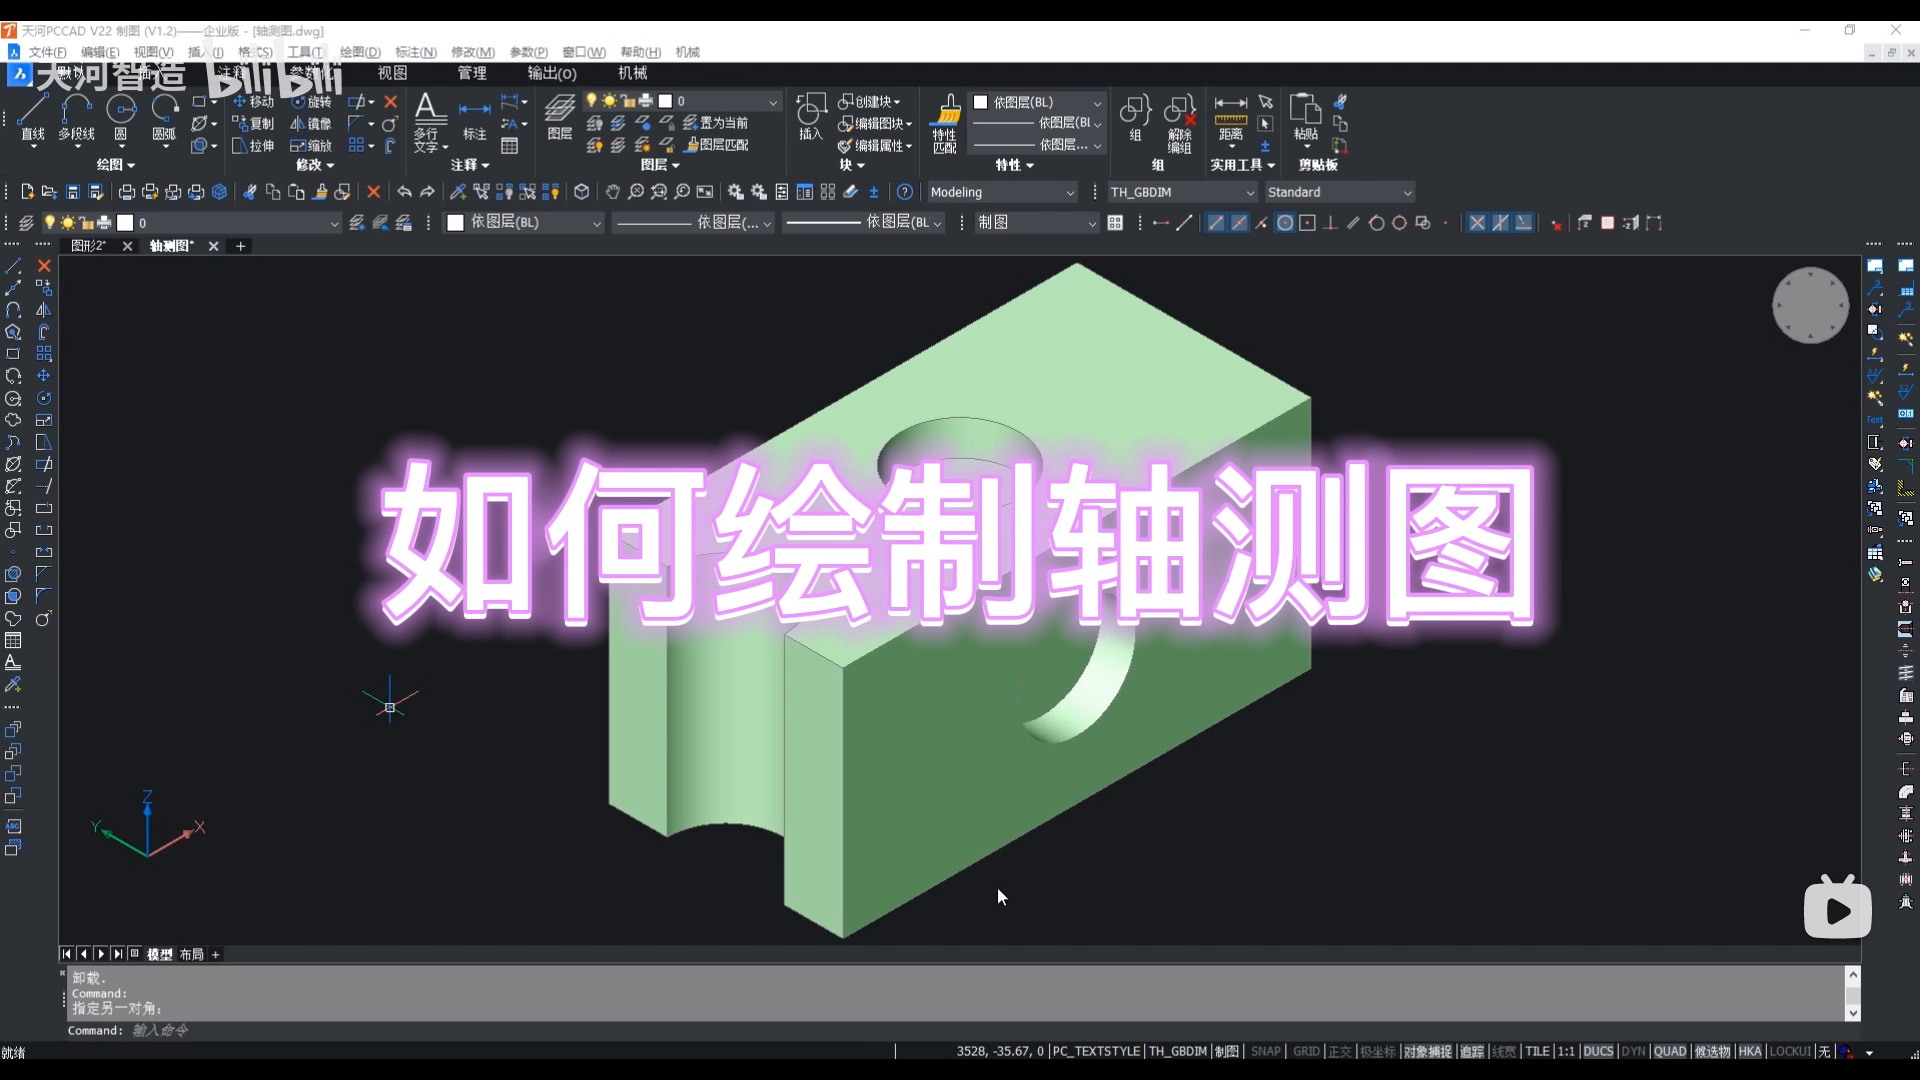Click the 移动 move tool
Screen dimensions: 1921x1081
pos(253,102)
